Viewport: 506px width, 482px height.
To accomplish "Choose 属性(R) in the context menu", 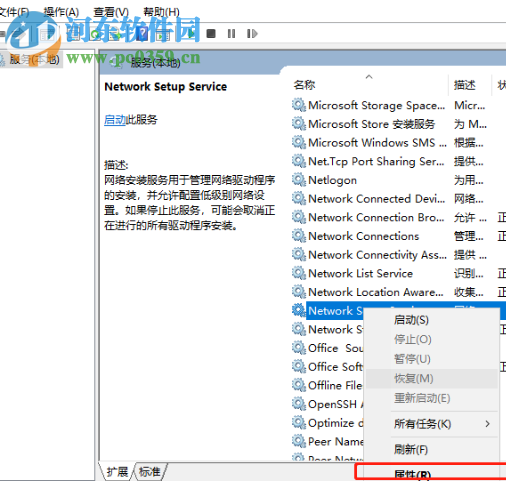I will pos(432,473).
